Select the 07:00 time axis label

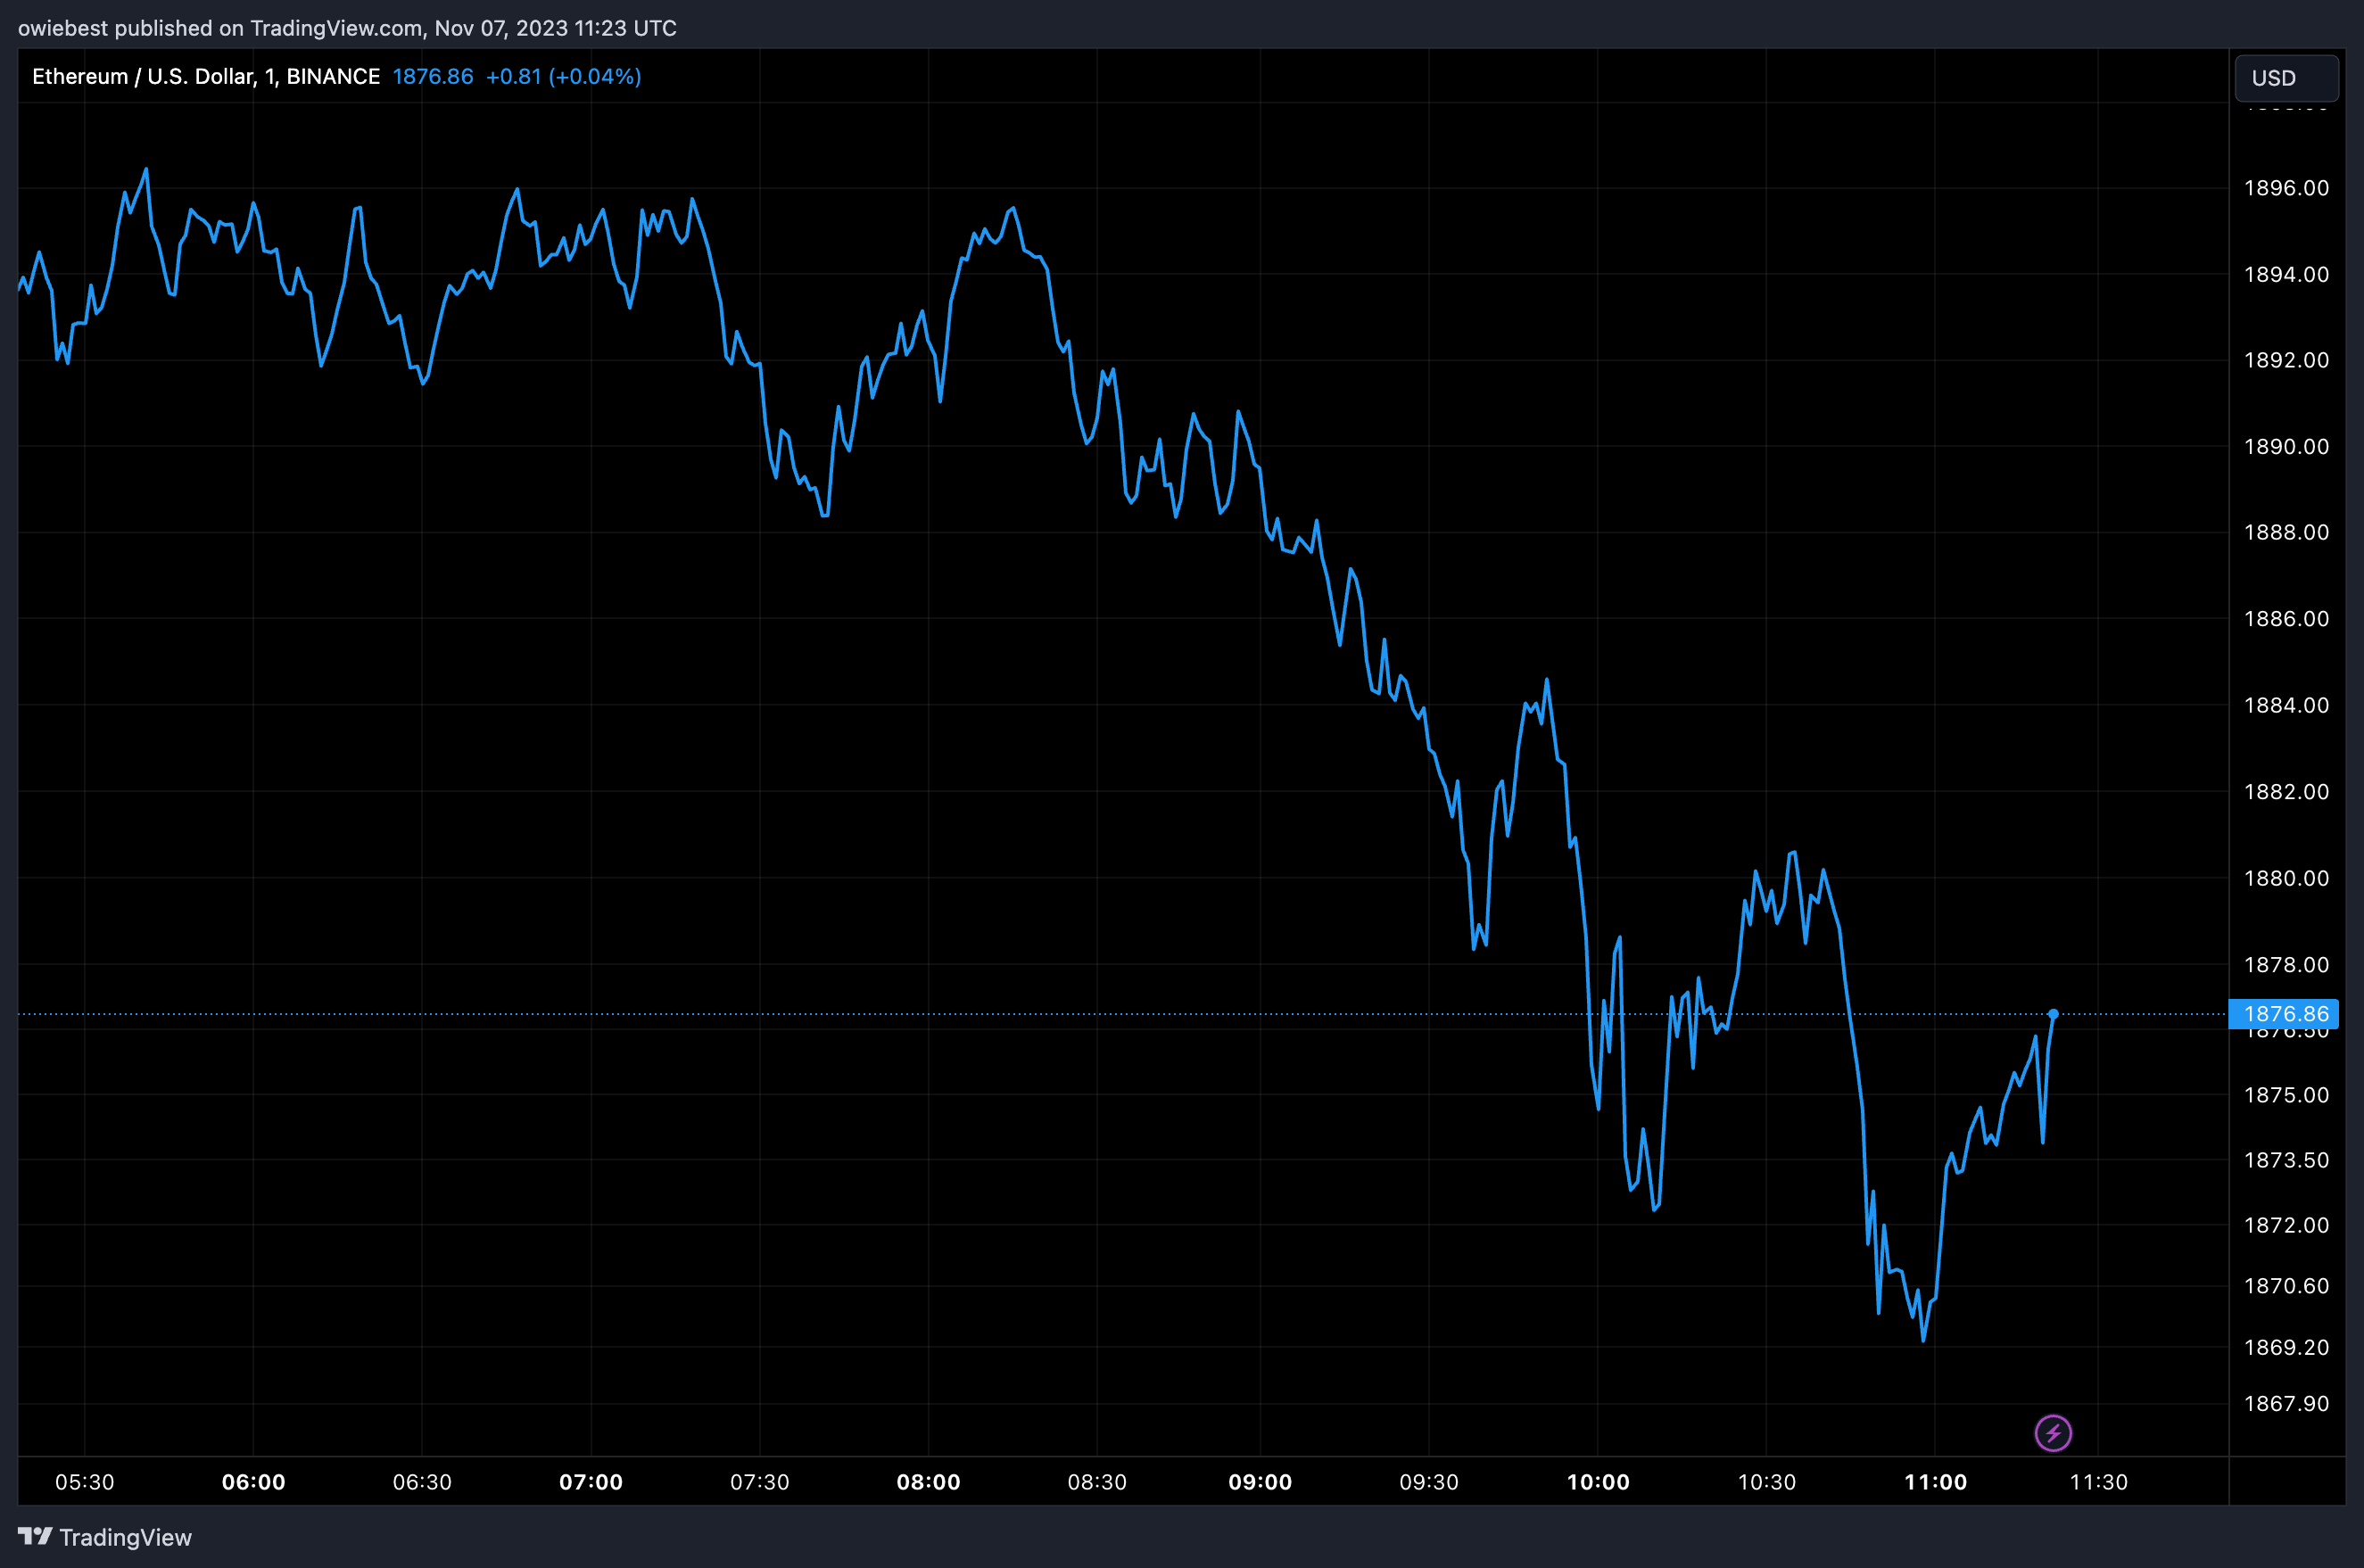[x=591, y=1482]
